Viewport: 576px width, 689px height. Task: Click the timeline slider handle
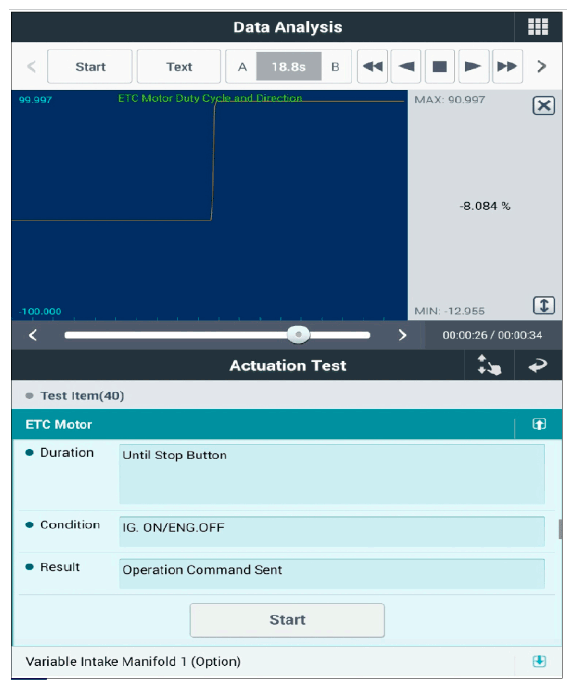(x=298, y=335)
